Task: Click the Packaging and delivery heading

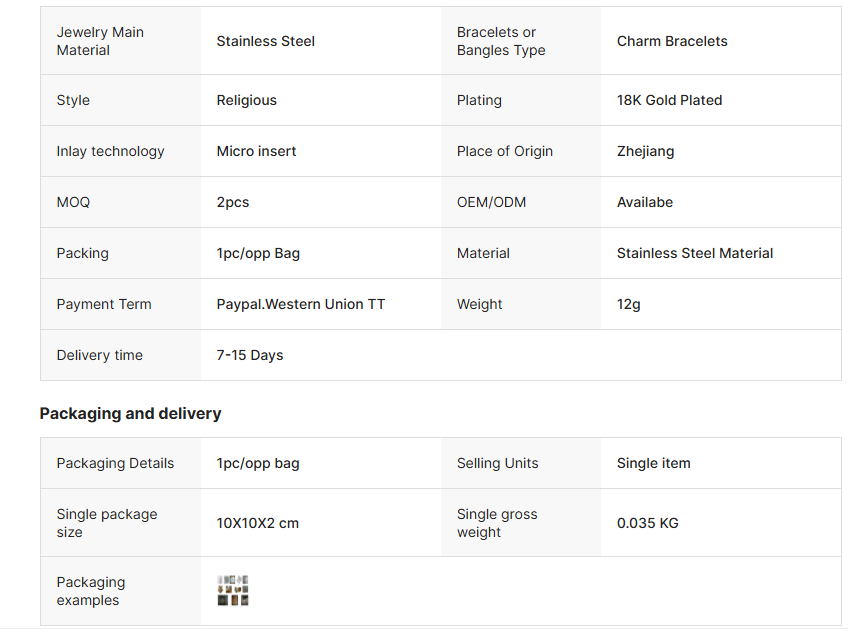Action: pyautogui.click(x=130, y=414)
